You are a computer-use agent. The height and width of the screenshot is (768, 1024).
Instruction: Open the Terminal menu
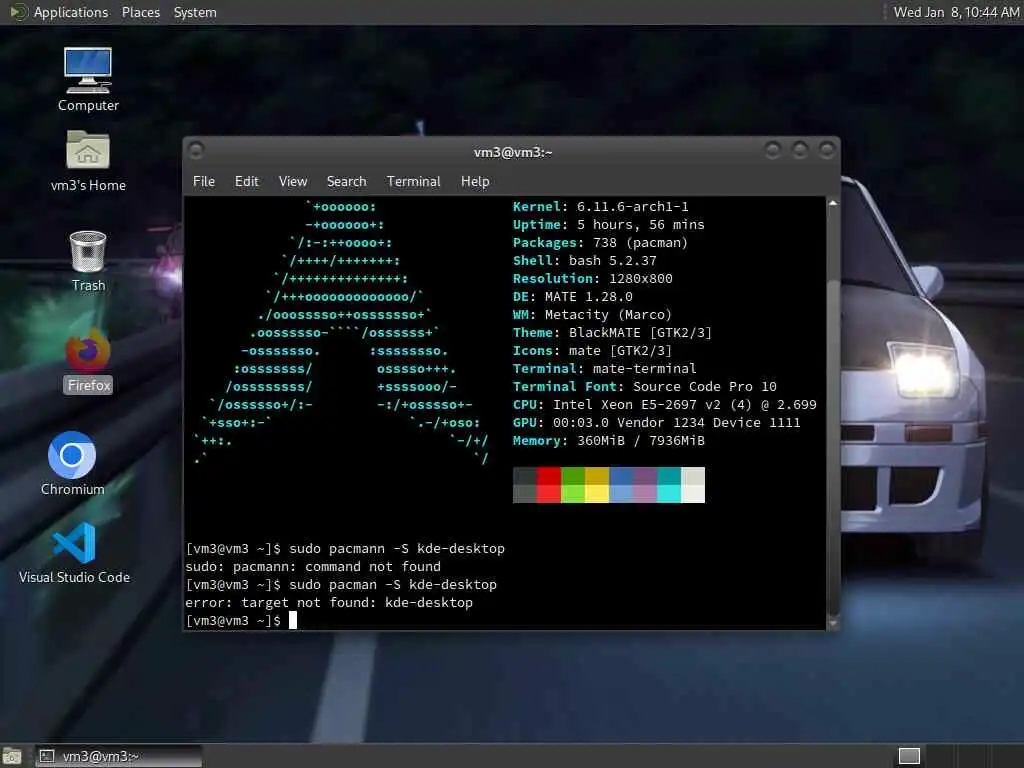coord(413,181)
